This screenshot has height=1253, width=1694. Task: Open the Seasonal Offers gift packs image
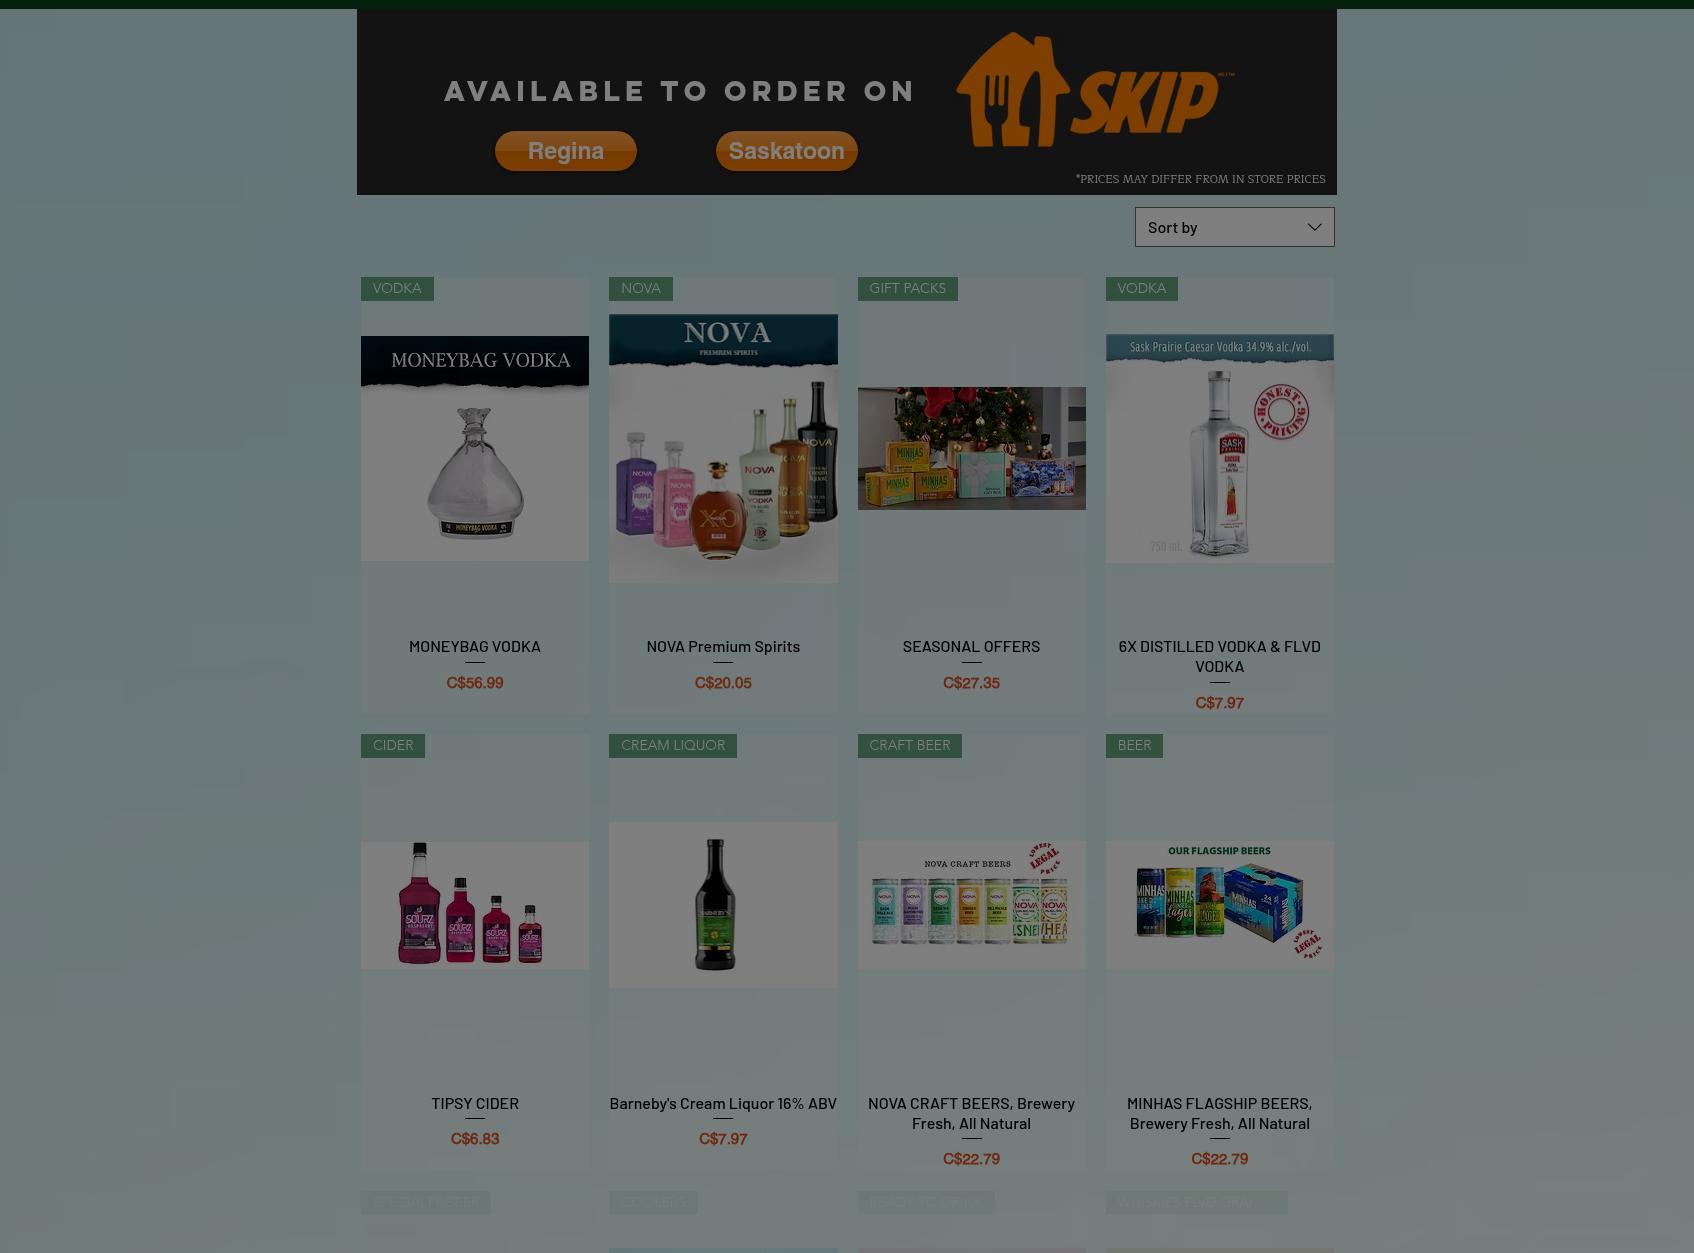pyautogui.click(x=971, y=448)
